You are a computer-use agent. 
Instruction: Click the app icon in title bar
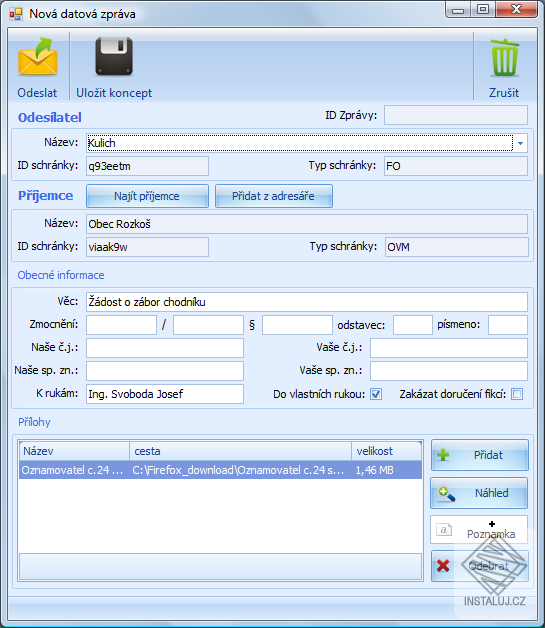pyautogui.click(x=16, y=14)
